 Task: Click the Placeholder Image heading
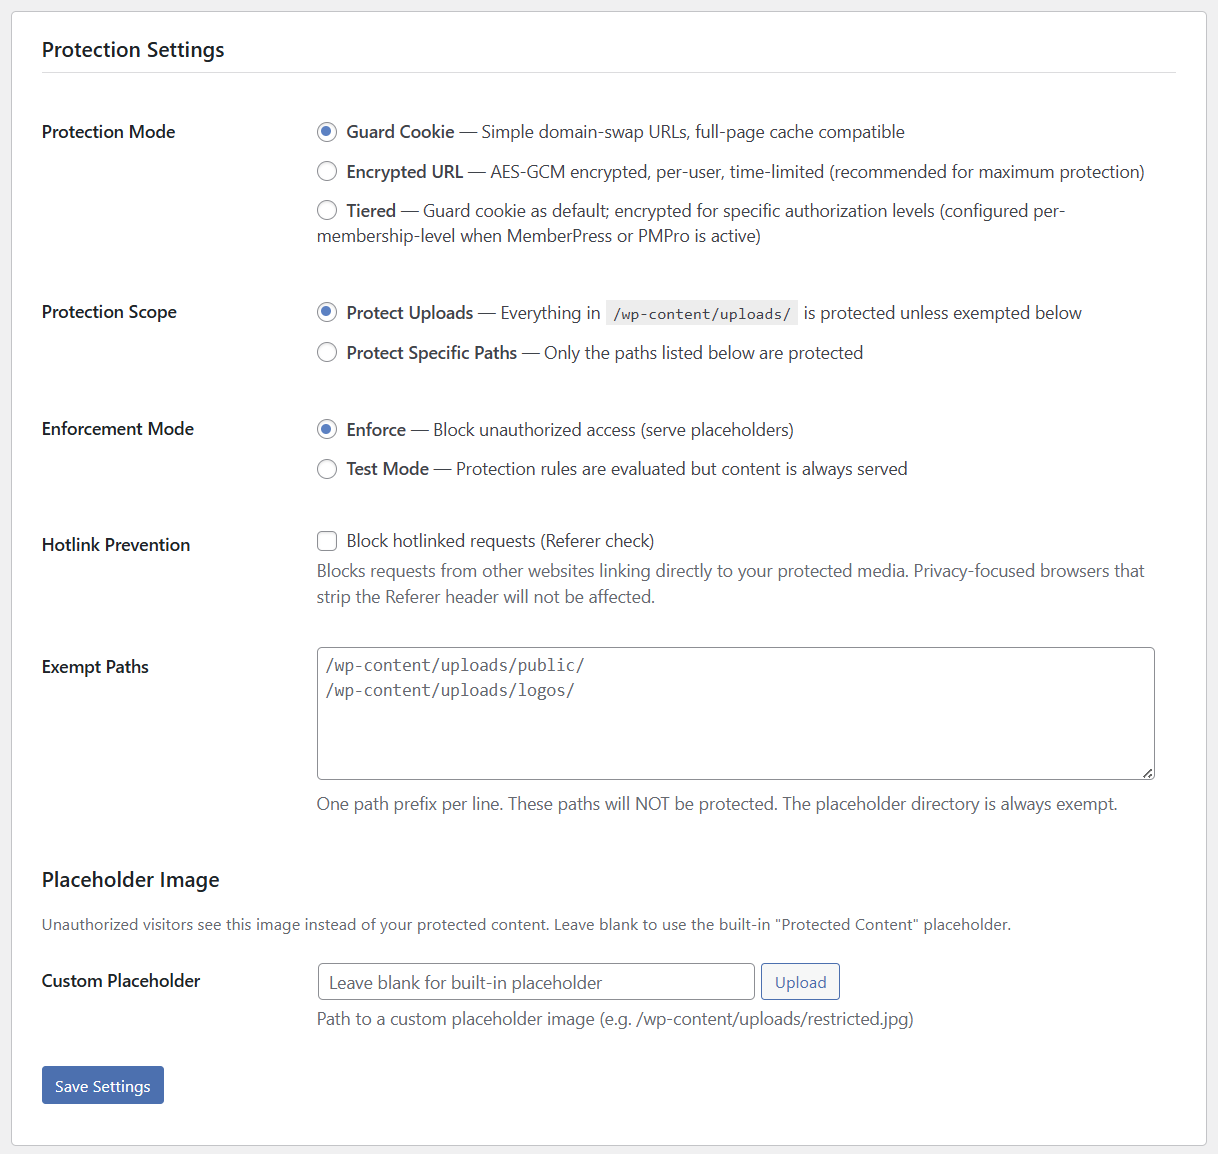[x=130, y=880]
